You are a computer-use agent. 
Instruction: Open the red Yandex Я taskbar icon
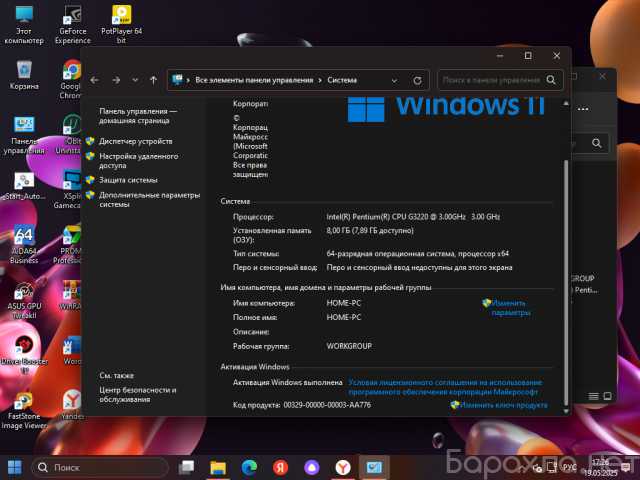(x=280, y=467)
